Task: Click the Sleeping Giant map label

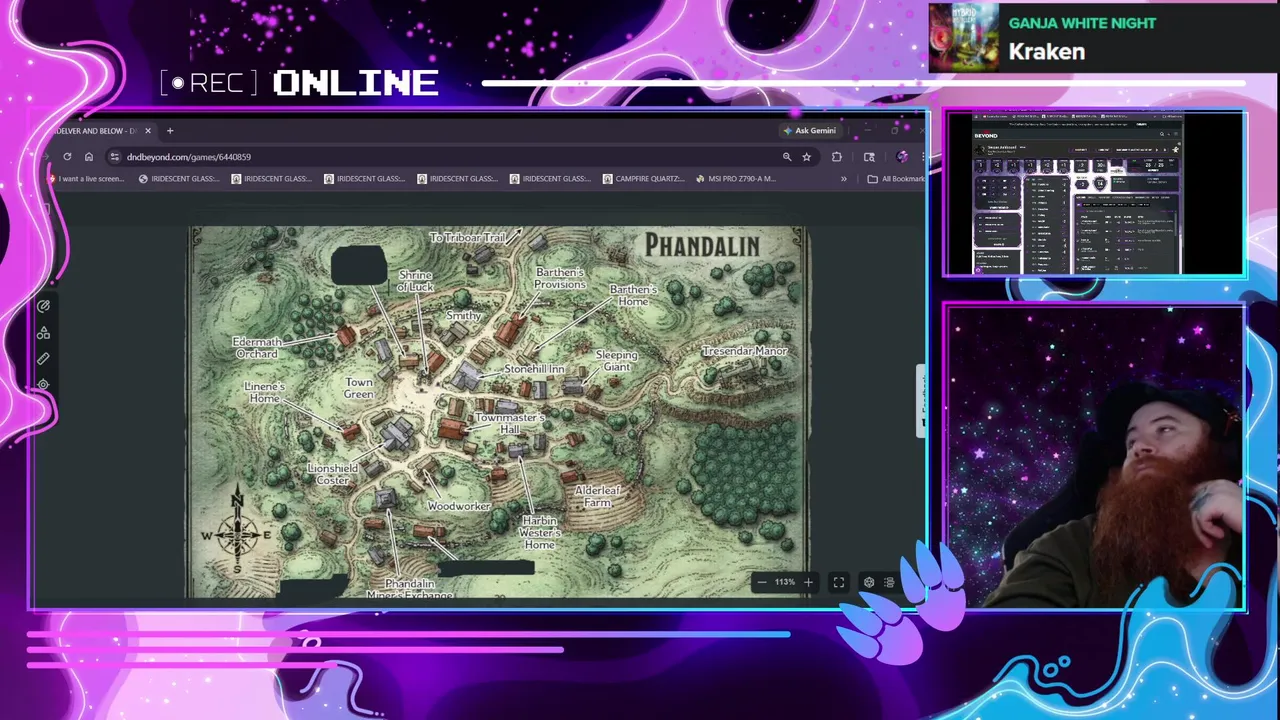Action: 617,361
